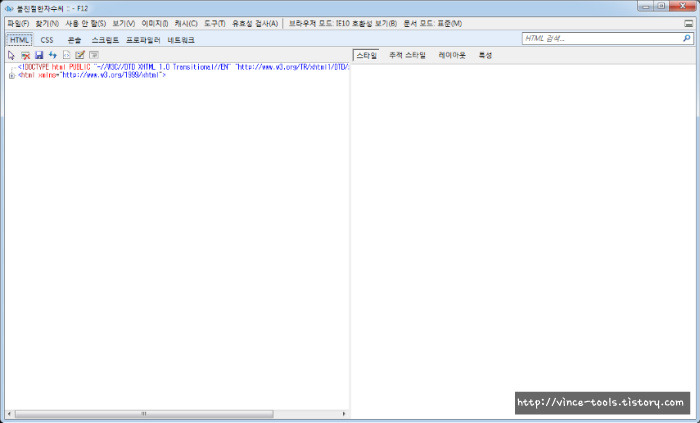Click the clear browser cache icon with red X

[25, 55]
